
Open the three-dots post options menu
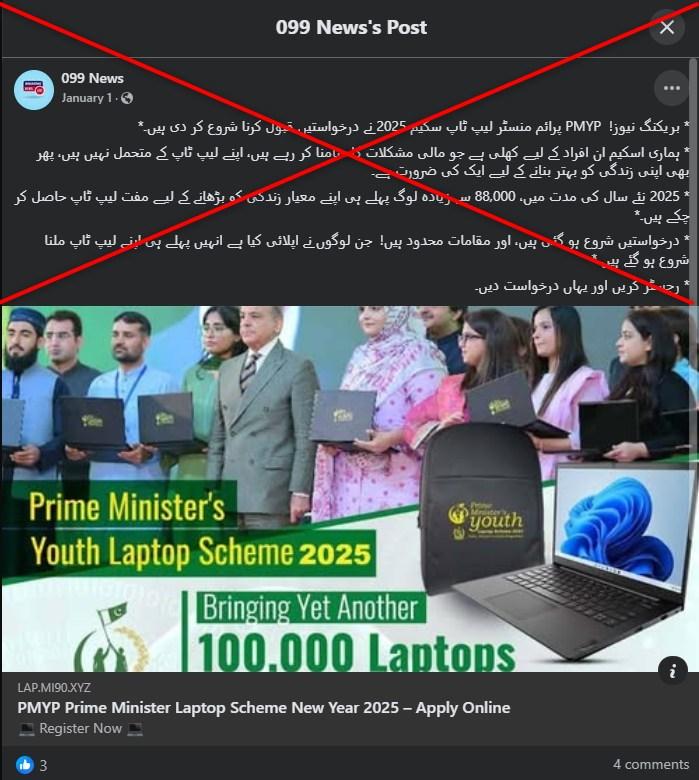pos(671,88)
